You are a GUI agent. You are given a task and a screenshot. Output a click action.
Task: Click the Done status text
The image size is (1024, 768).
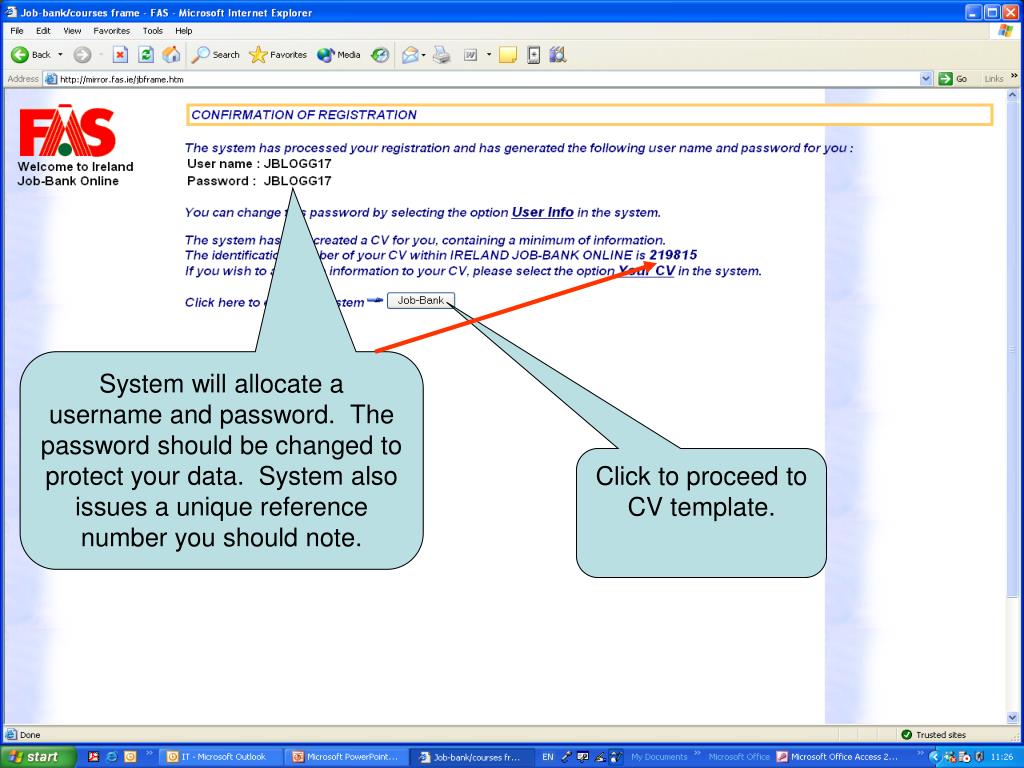click(x=29, y=735)
